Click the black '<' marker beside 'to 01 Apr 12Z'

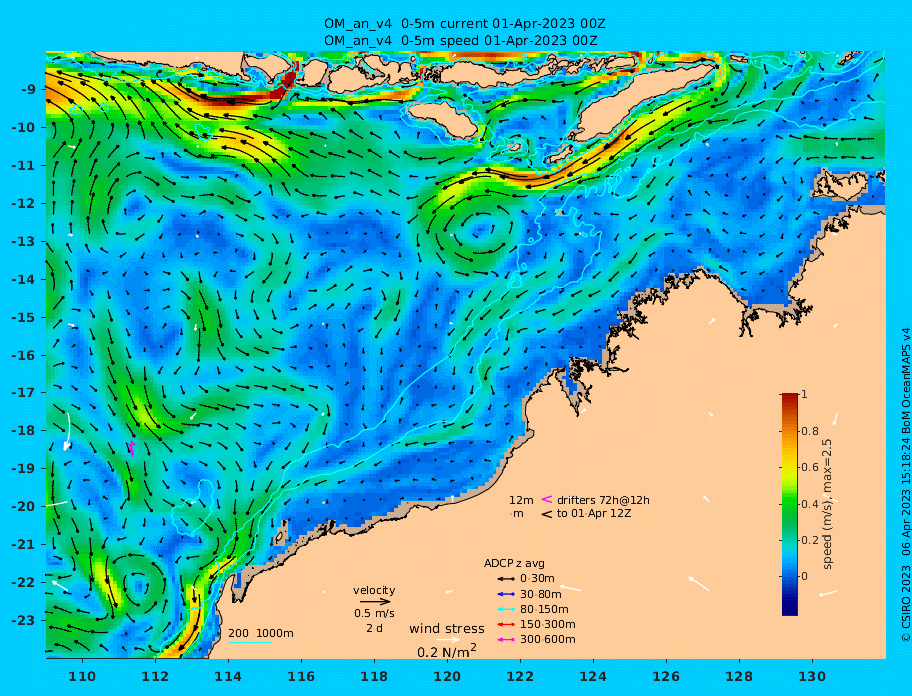point(547,514)
